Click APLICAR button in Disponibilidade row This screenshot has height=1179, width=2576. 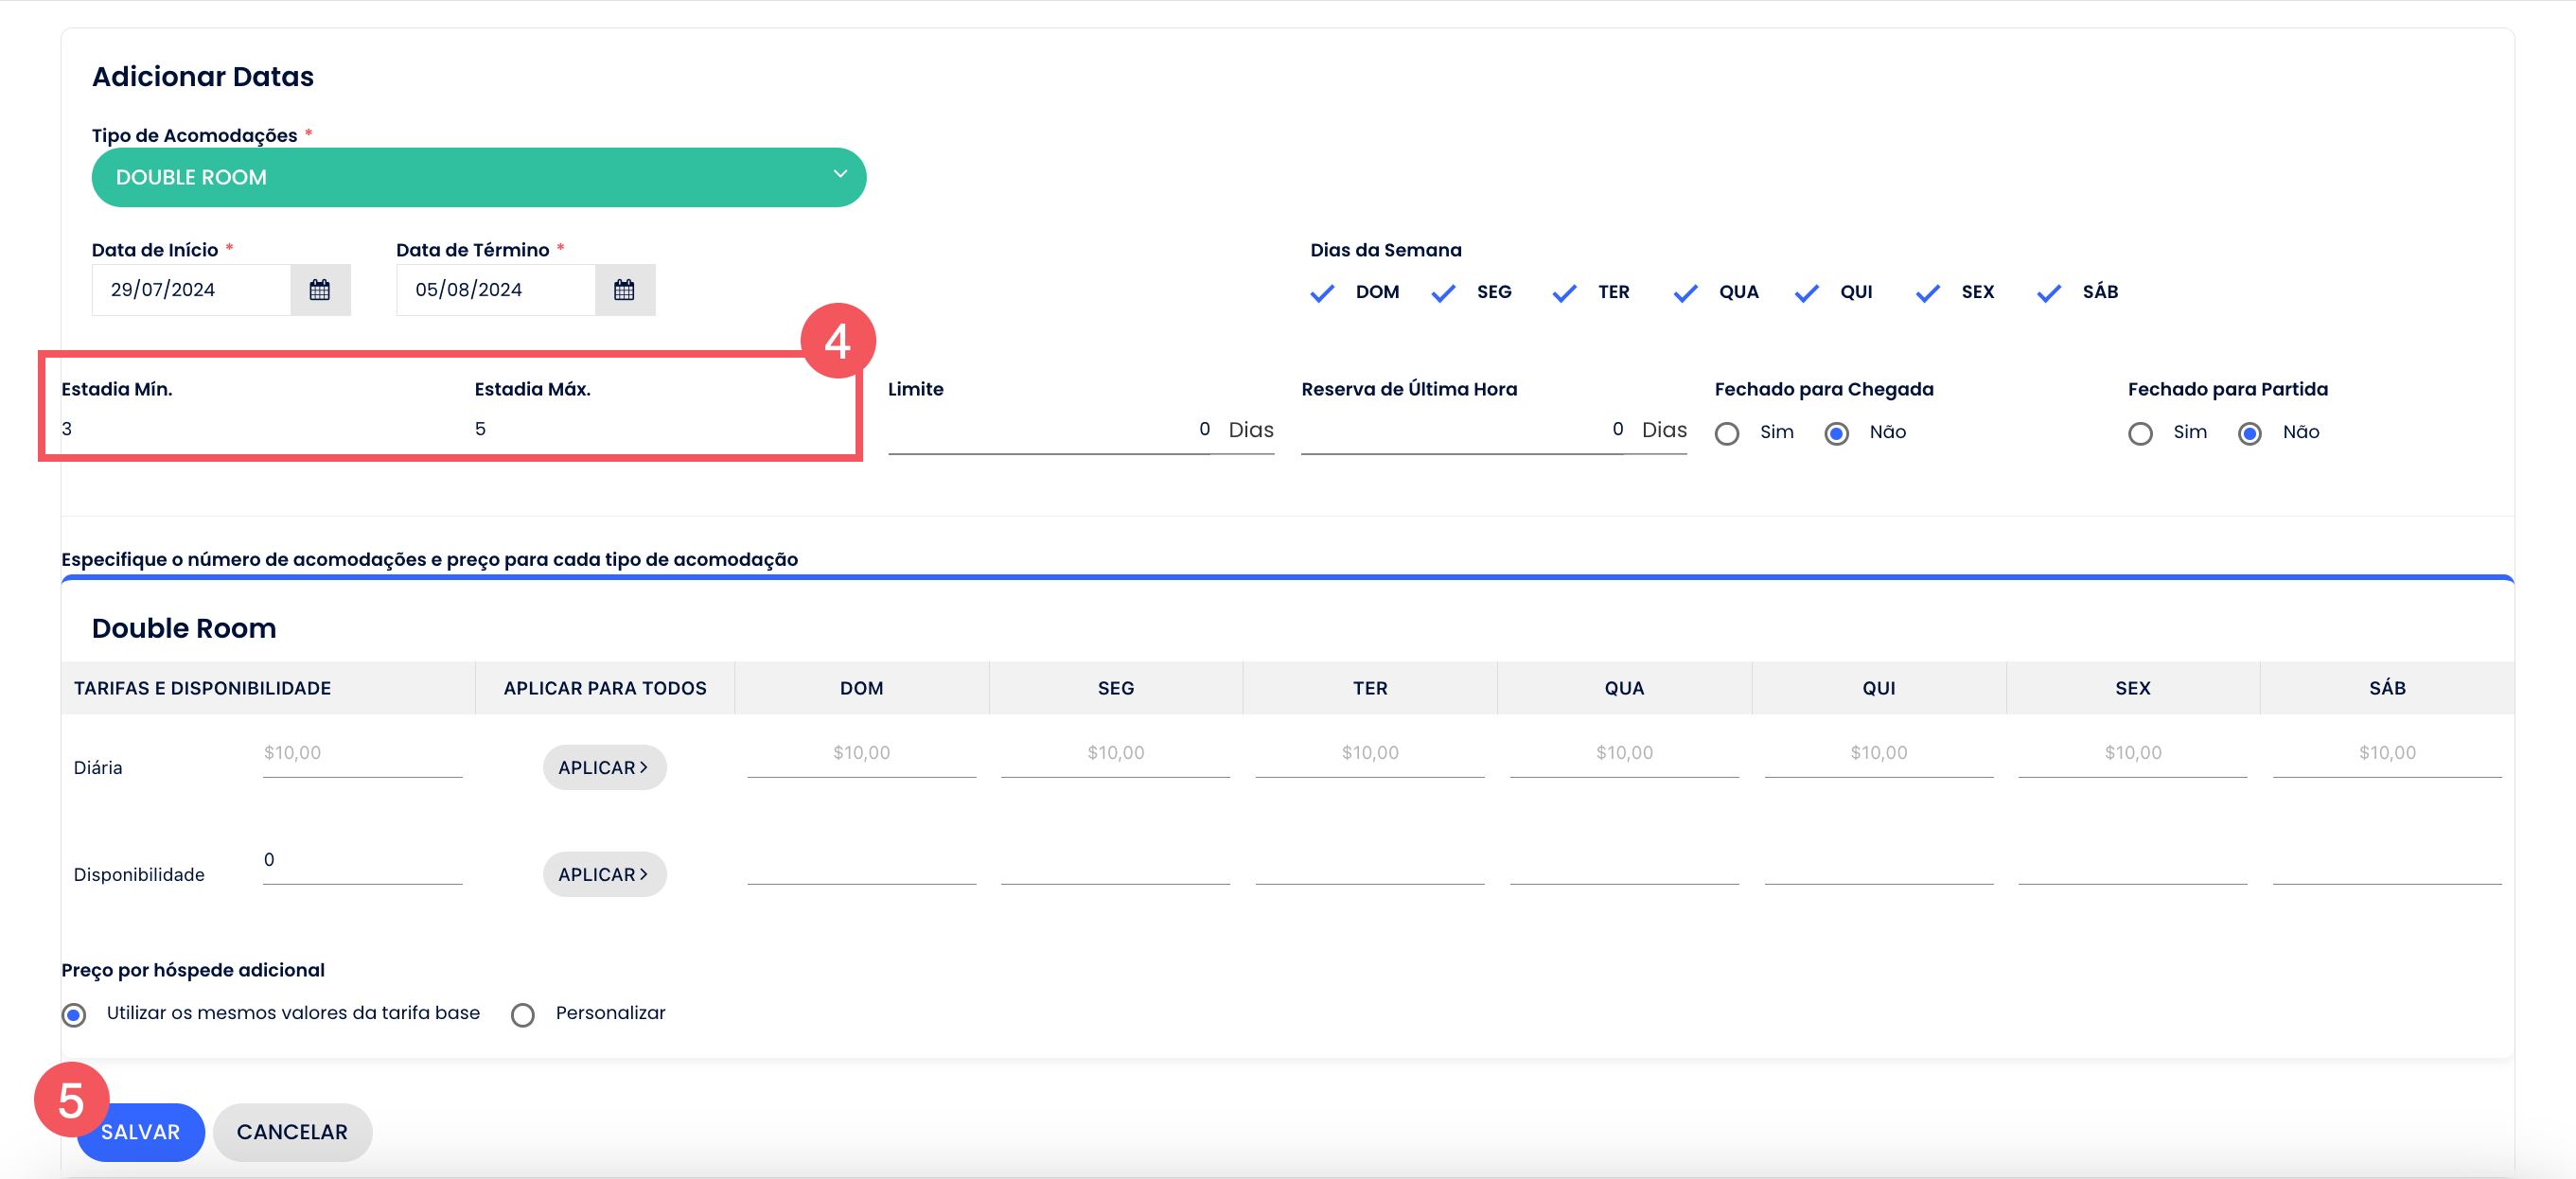tap(604, 874)
